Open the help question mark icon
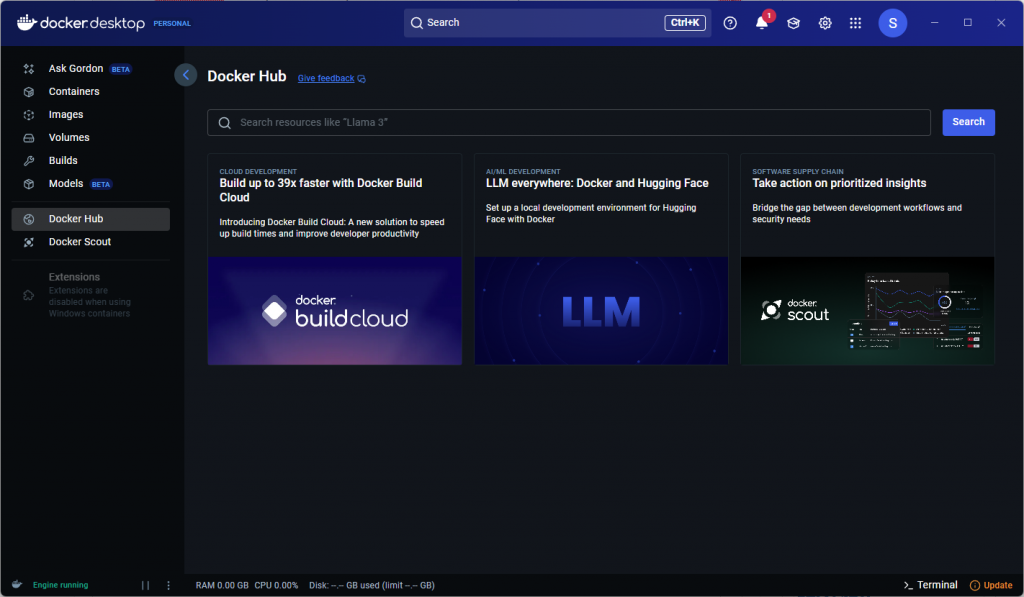The image size is (1024, 597). 730,23
